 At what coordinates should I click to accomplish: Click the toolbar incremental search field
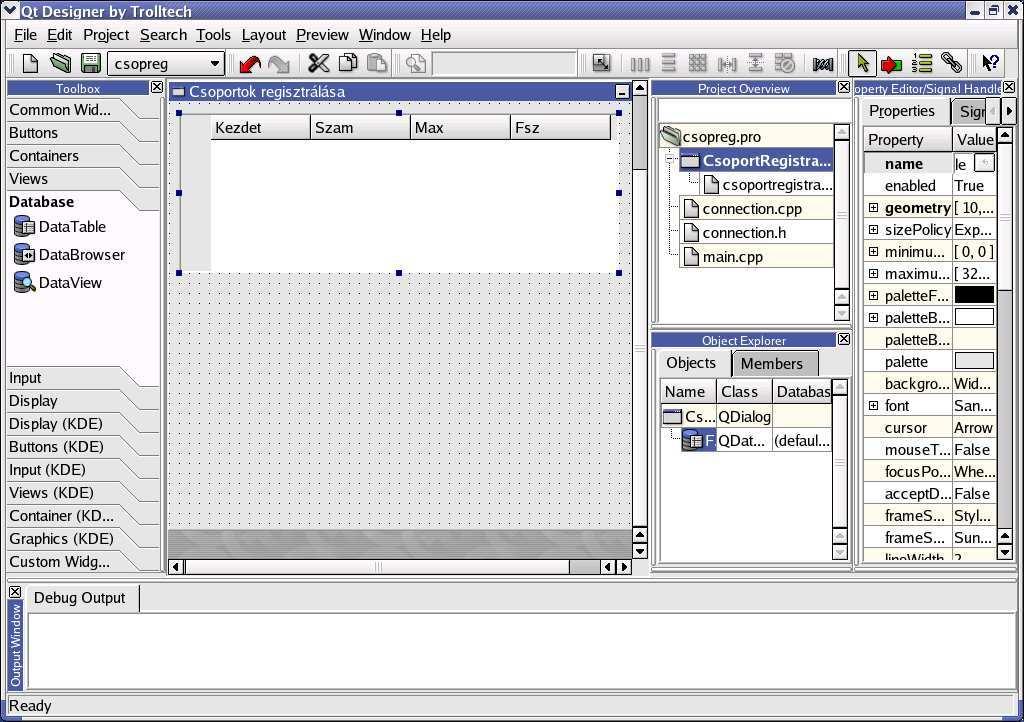(504, 64)
